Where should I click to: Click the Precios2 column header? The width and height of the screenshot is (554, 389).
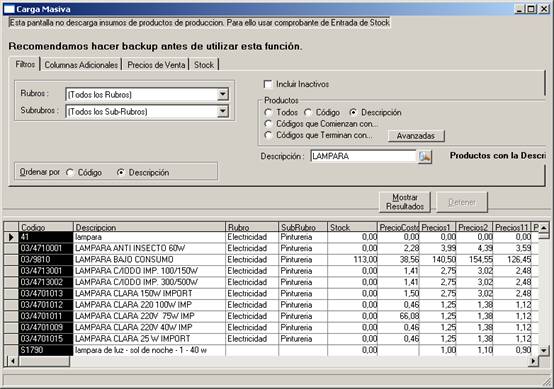pos(475,227)
